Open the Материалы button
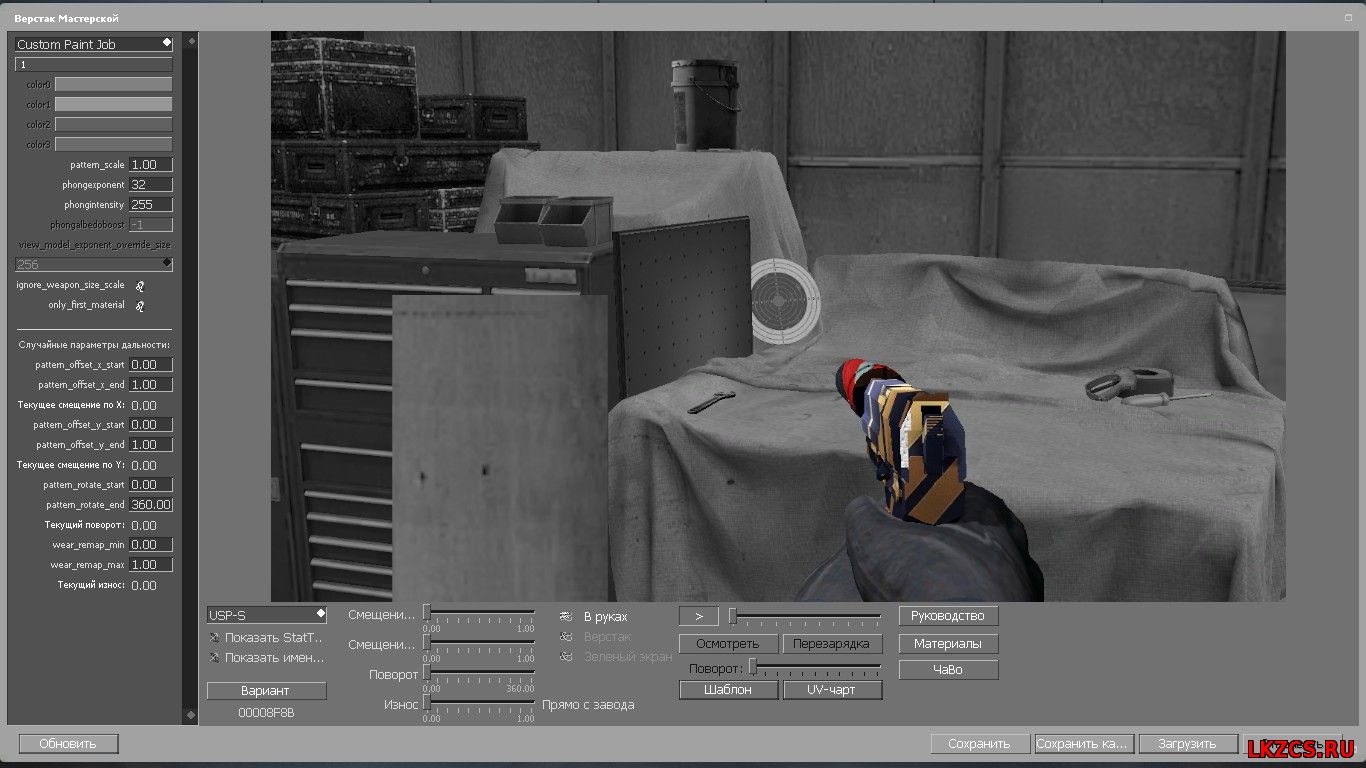The width and height of the screenshot is (1366, 768). [x=948, y=643]
